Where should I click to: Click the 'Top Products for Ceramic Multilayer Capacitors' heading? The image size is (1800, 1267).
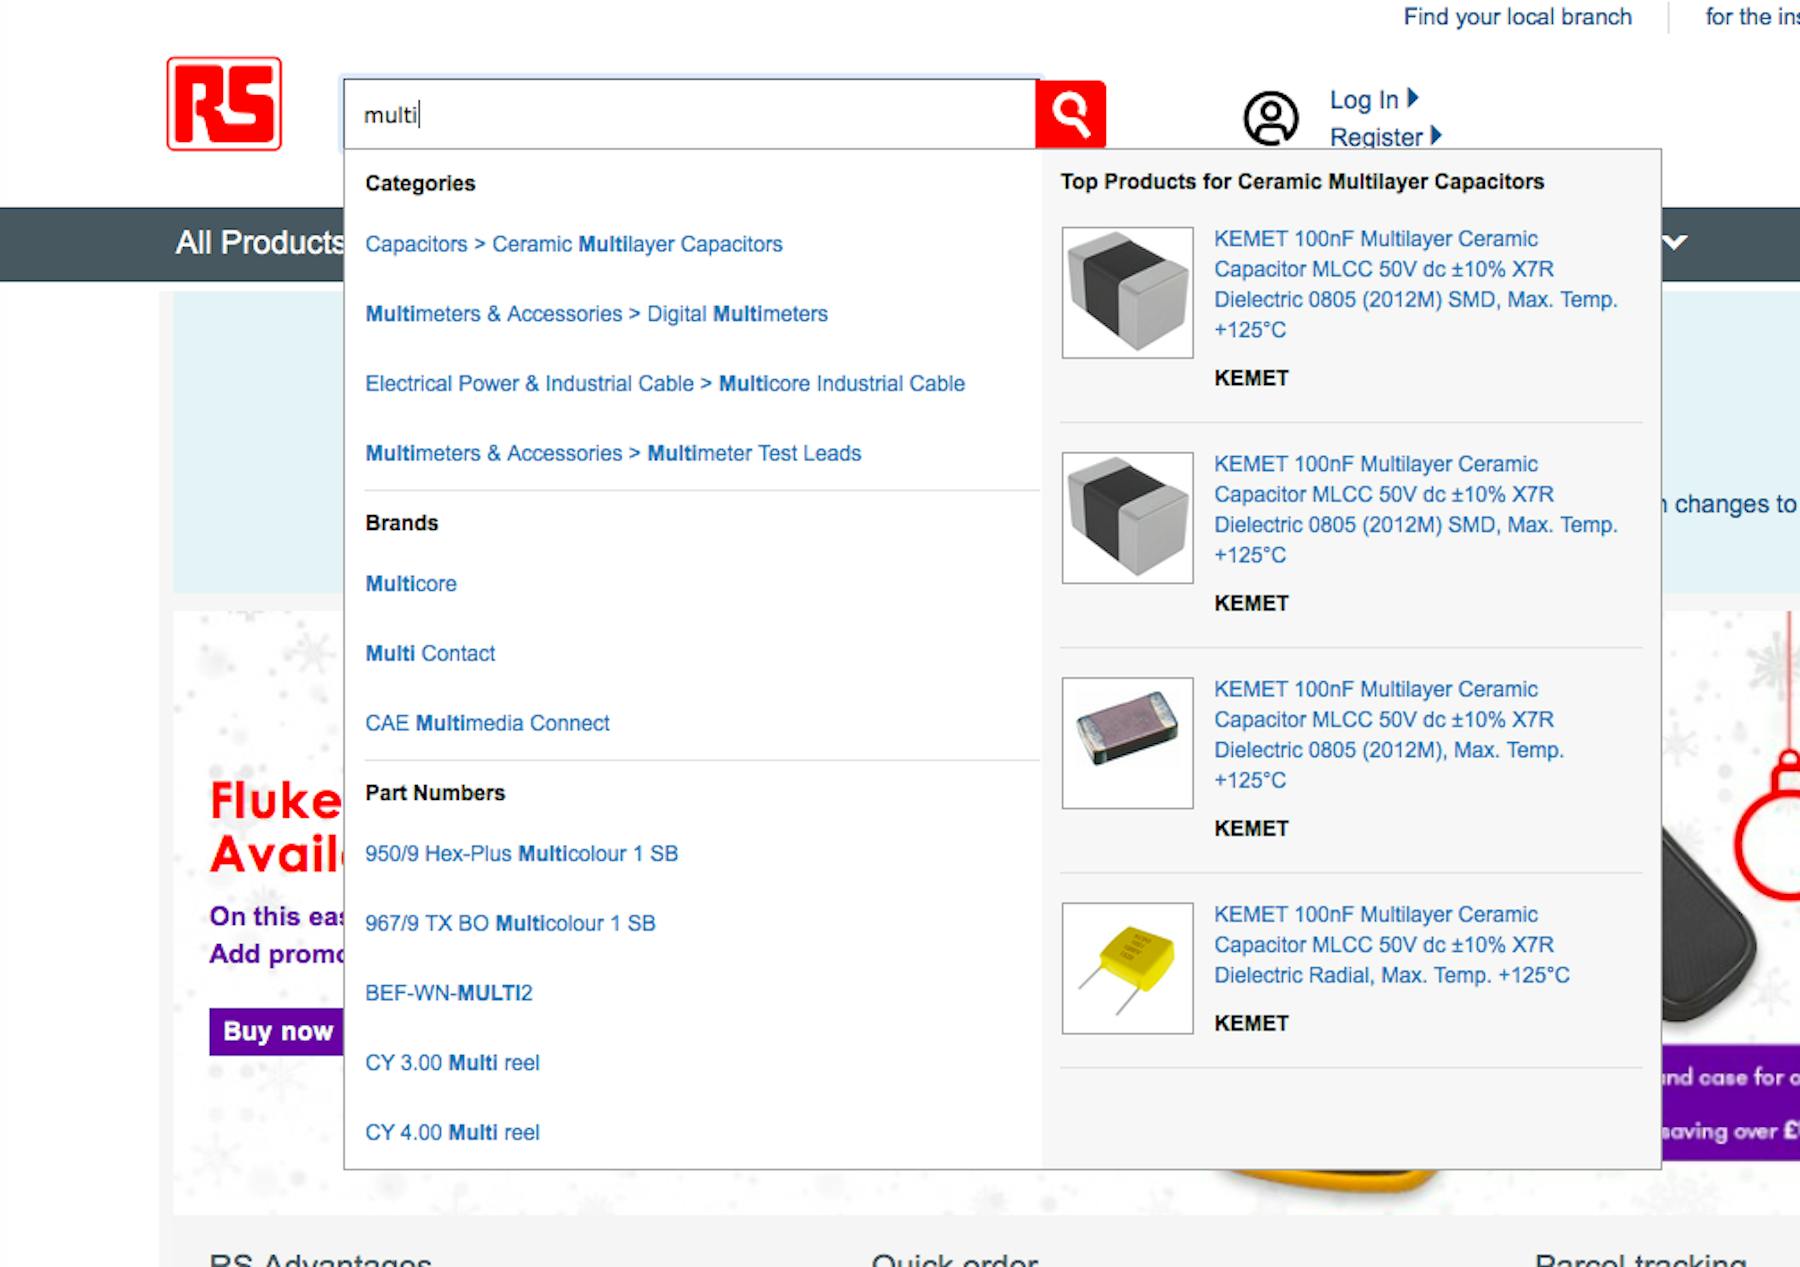pyautogui.click(x=1302, y=182)
